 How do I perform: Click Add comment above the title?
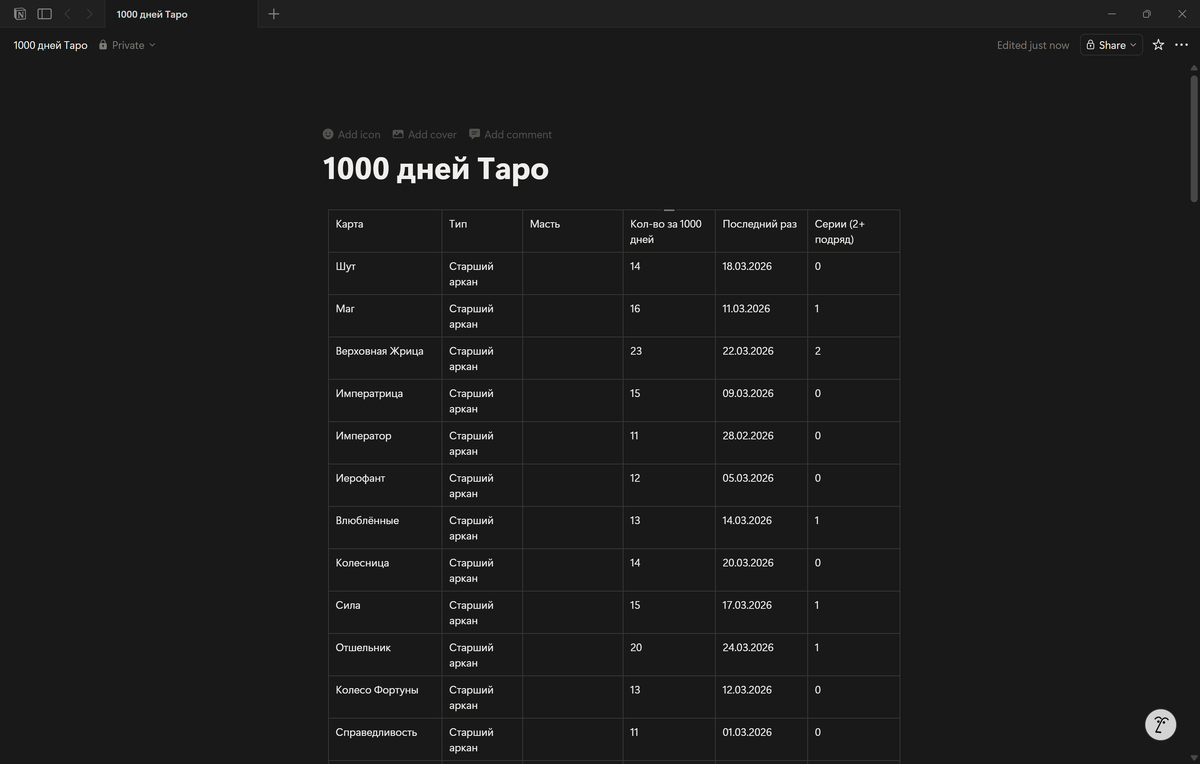click(x=510, y=134)
